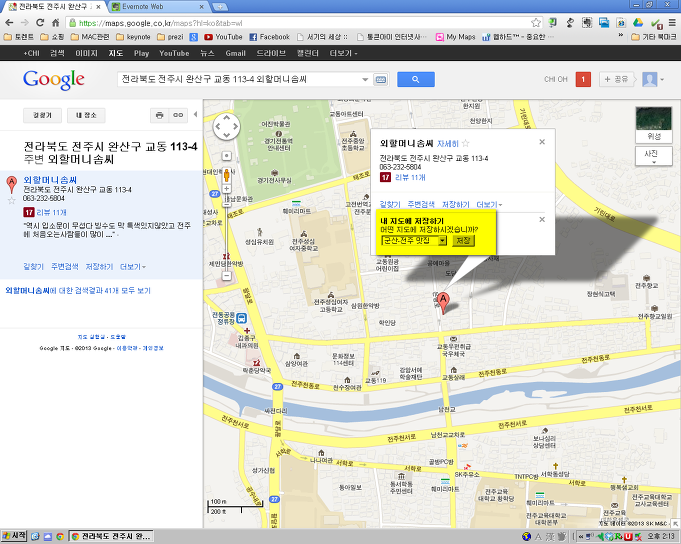The width and height of the screenshot is (681, 544).
Task: Open the on-screen keyboard input tool
Action: [x=381, y=79]
